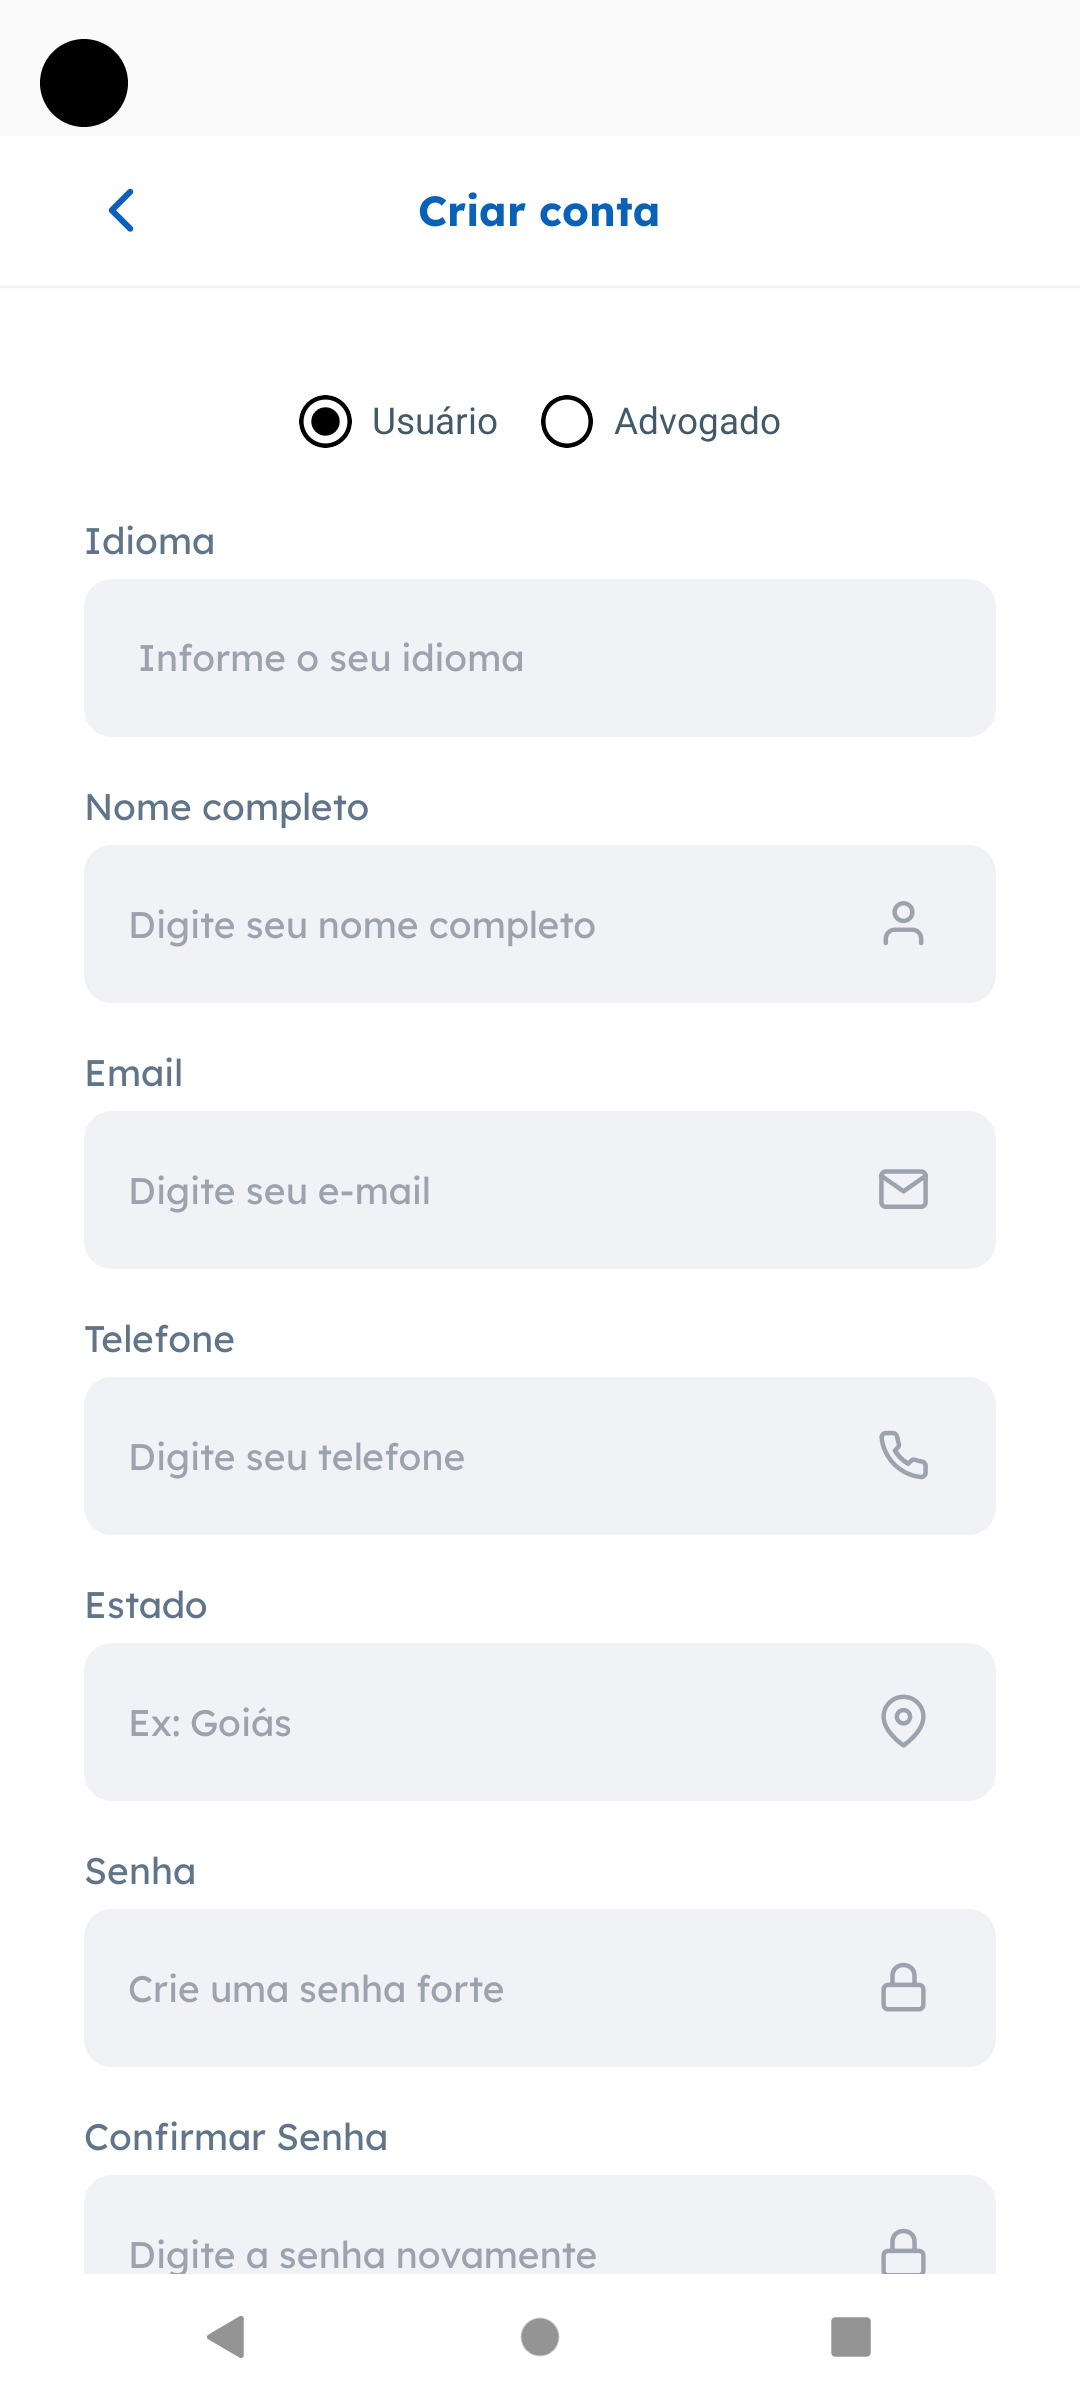The image size is (1080, 2400).
Task: Click the padlock icon in Confirmar Senha field
Action: [x=903, y=2251]
